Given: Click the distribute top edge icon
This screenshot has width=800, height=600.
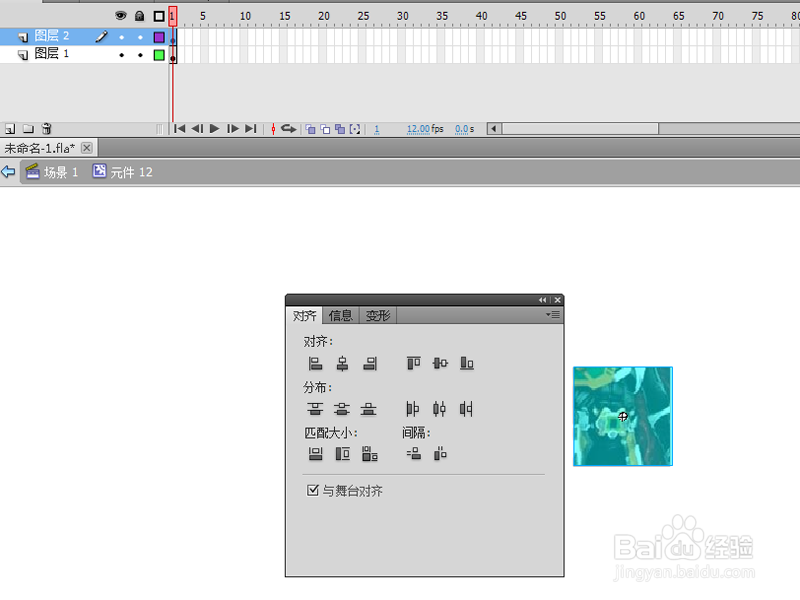Looking at the screenshot, I should tap(315, 409).
